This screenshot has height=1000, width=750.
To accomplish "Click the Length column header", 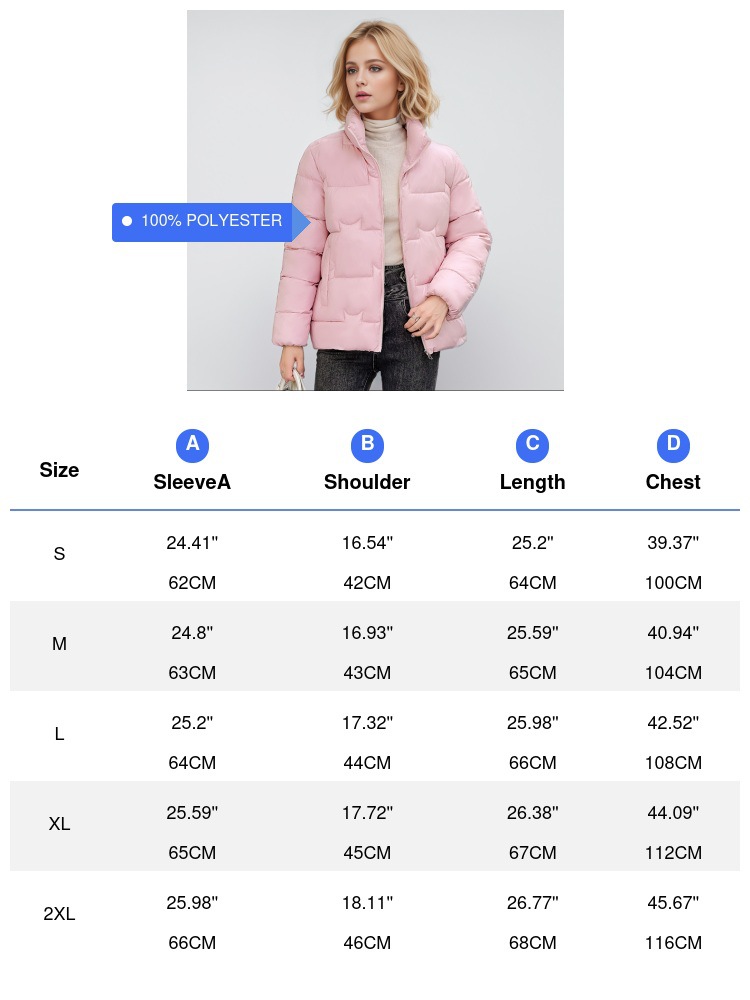I will pos(532,482).
